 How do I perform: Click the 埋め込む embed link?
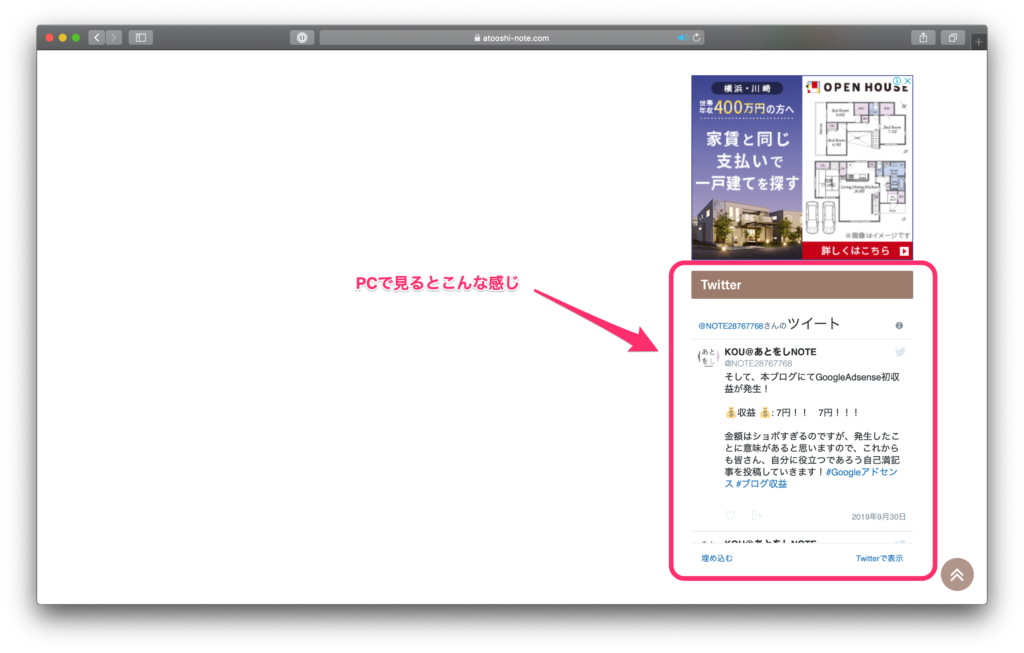click(x=717, y=558)
